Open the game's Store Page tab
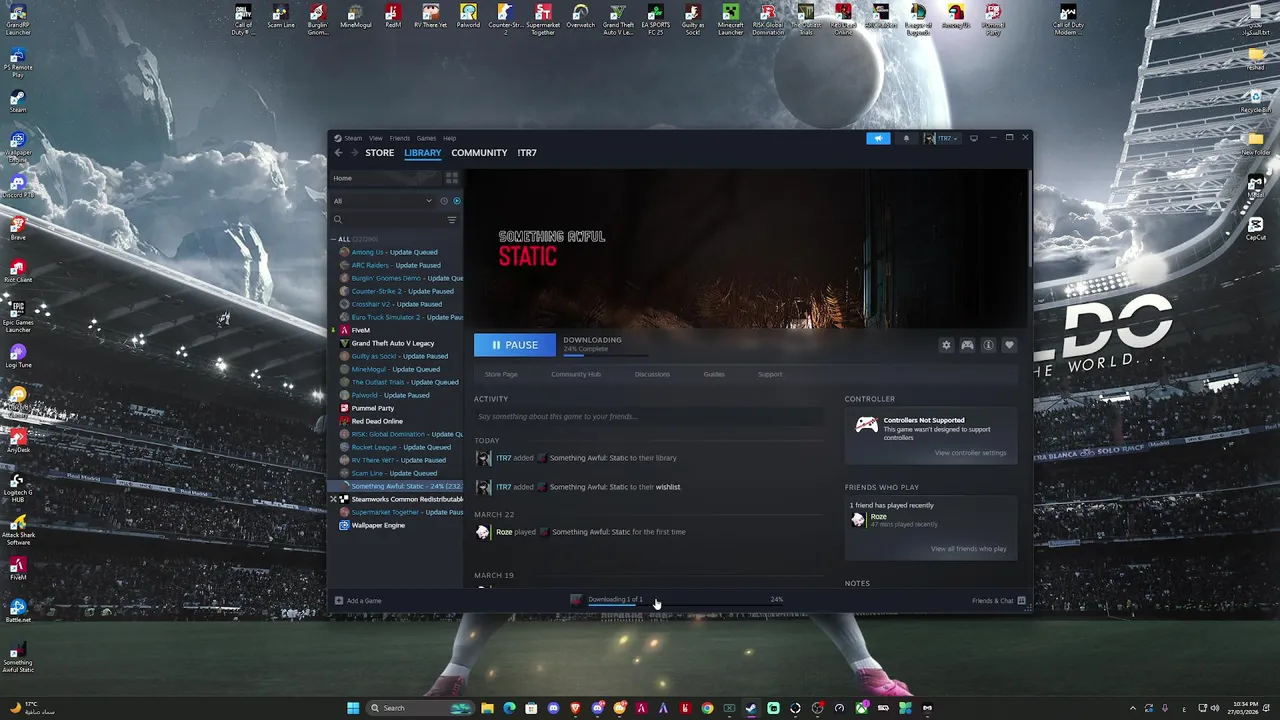 (501, 374)
